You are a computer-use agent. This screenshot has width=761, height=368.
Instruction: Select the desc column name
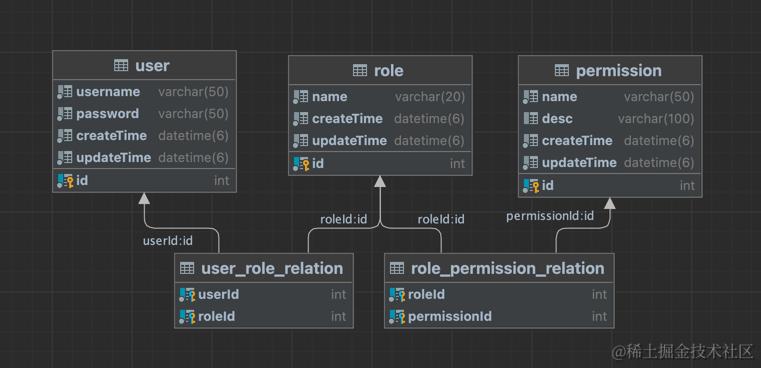pyautogui.click(x=558, y=118)
